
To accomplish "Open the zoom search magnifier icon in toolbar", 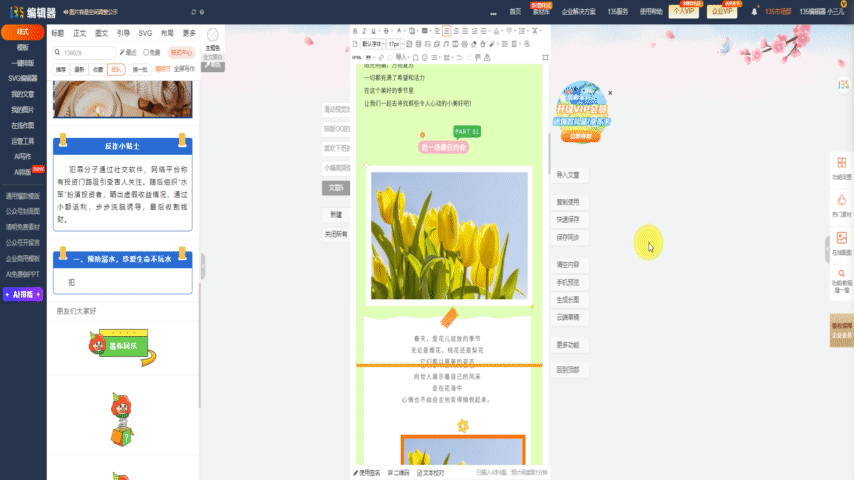I will 527,44.
